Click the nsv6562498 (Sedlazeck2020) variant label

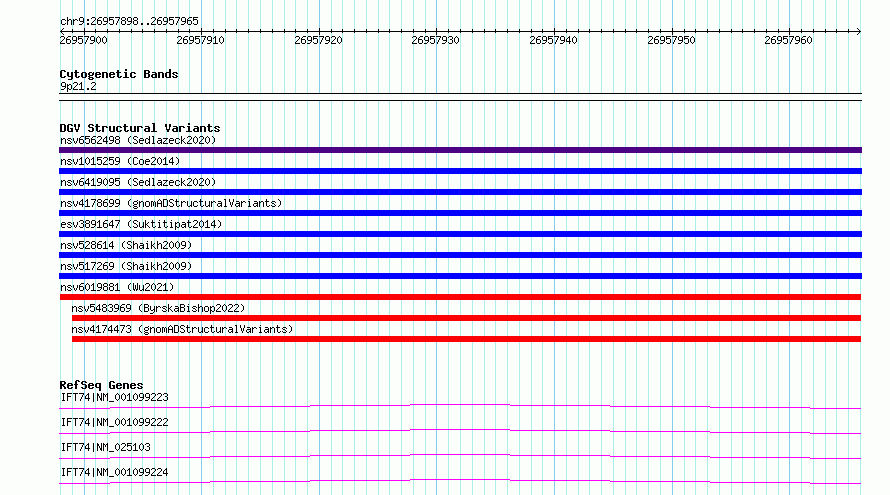[138, 140]
